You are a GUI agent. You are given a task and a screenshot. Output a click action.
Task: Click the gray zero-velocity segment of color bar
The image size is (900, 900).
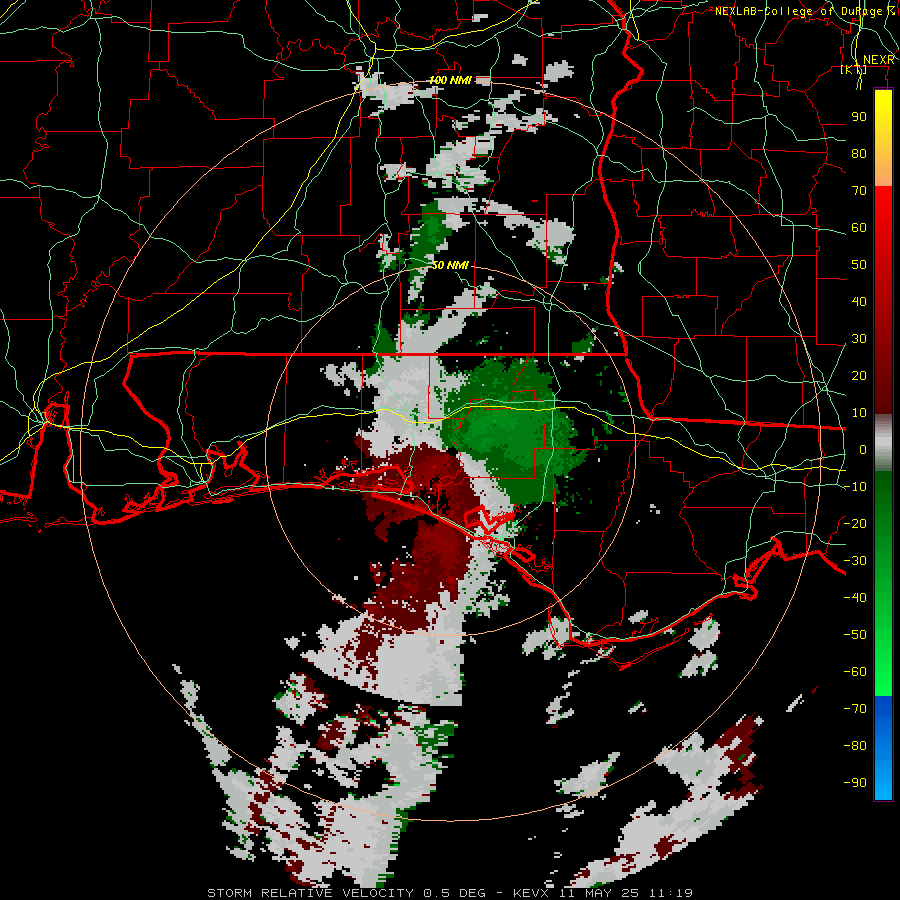(883, 443)
